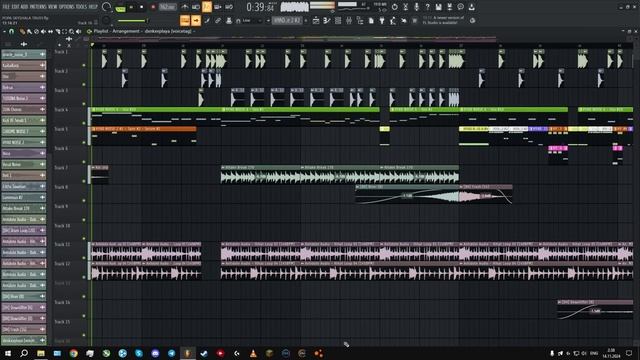Click the plus button beside pattern selector
This screenshot has width=640, height=360.
(x=306, y=20)
